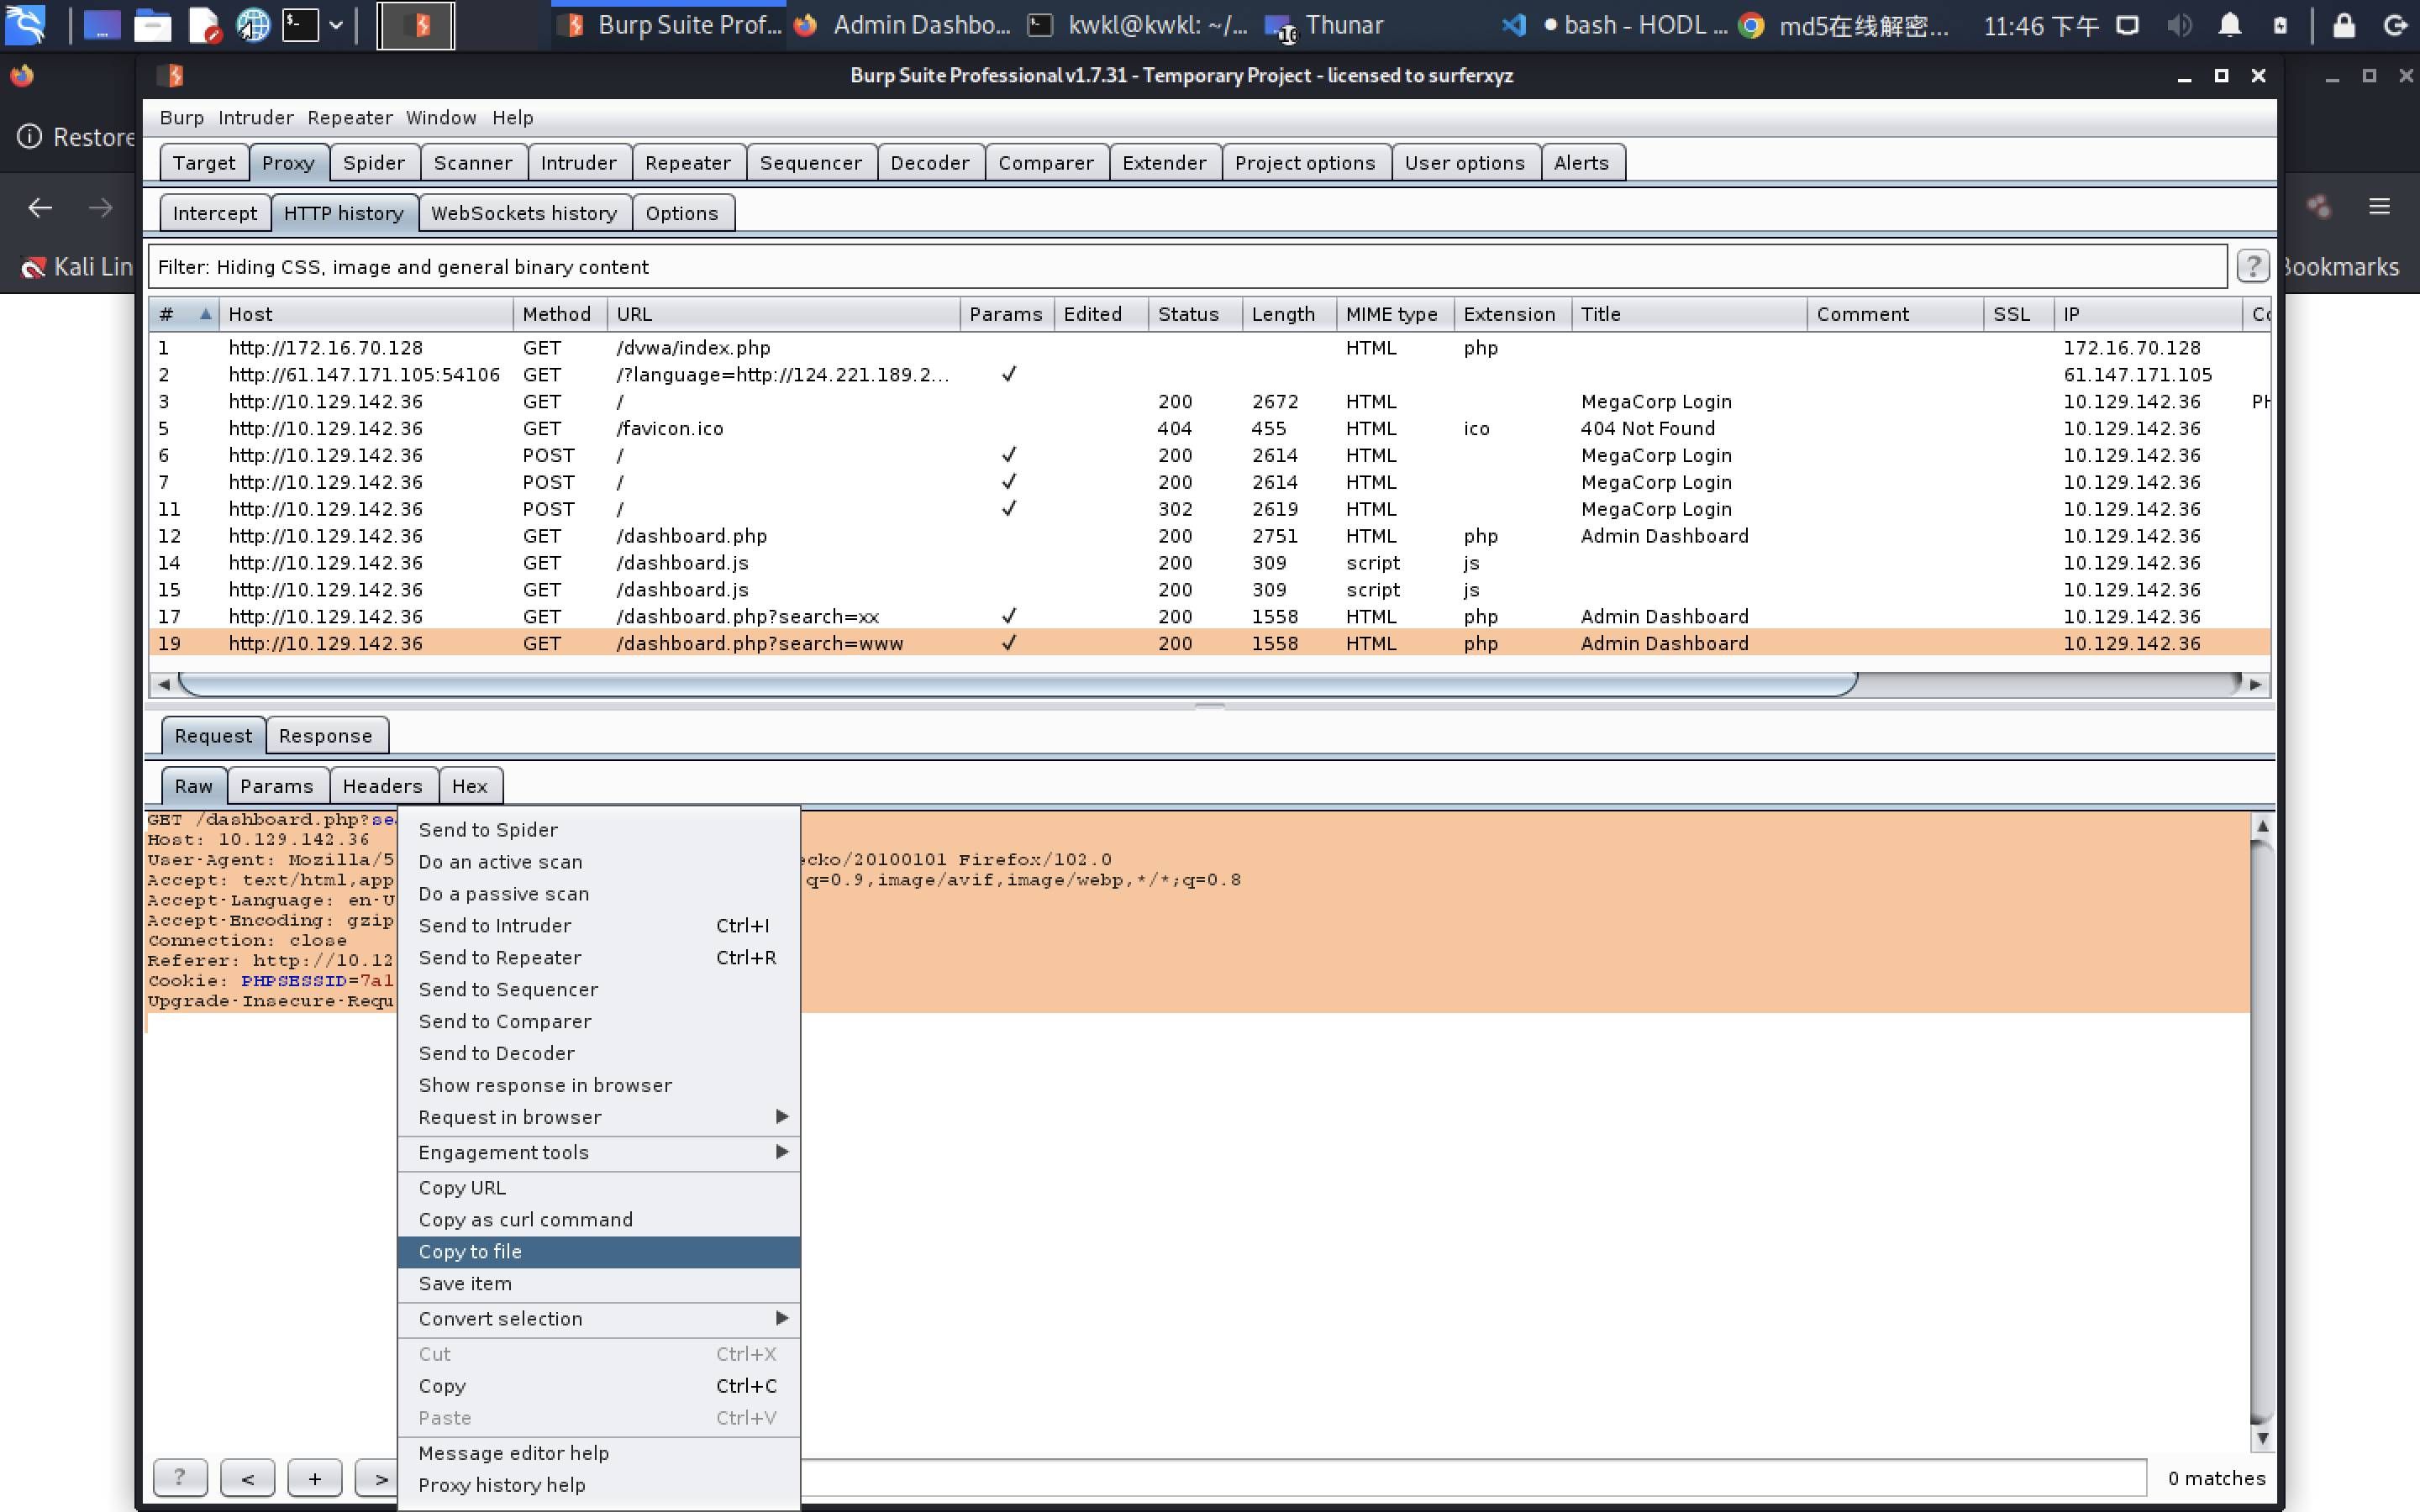Image resolution: width=2420 pixels, height=1512 pixels.
Task: Open the proxy Options sub-tab
Action: (682, 213)
